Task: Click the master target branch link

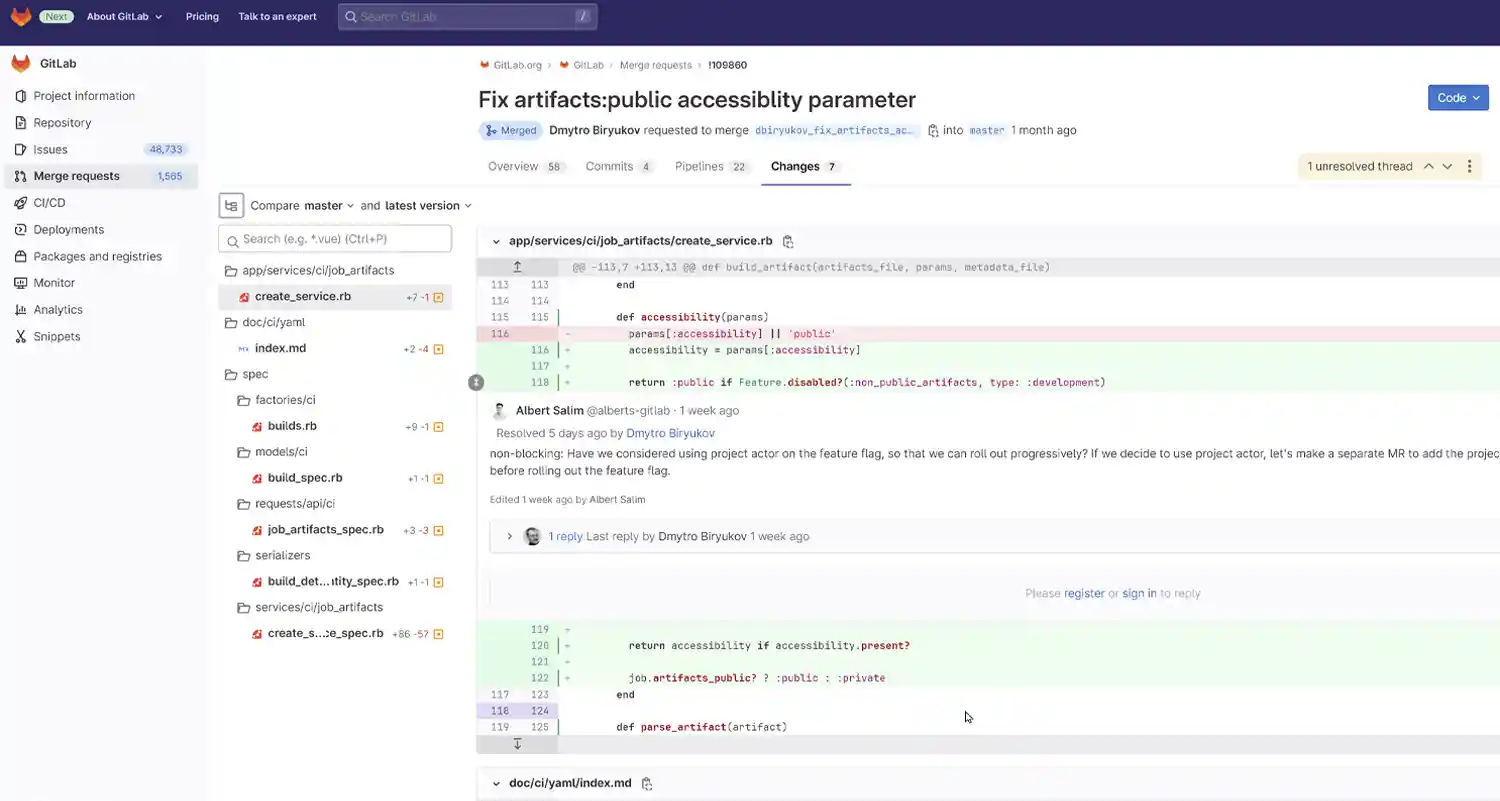Action: (x=986, y=130)
